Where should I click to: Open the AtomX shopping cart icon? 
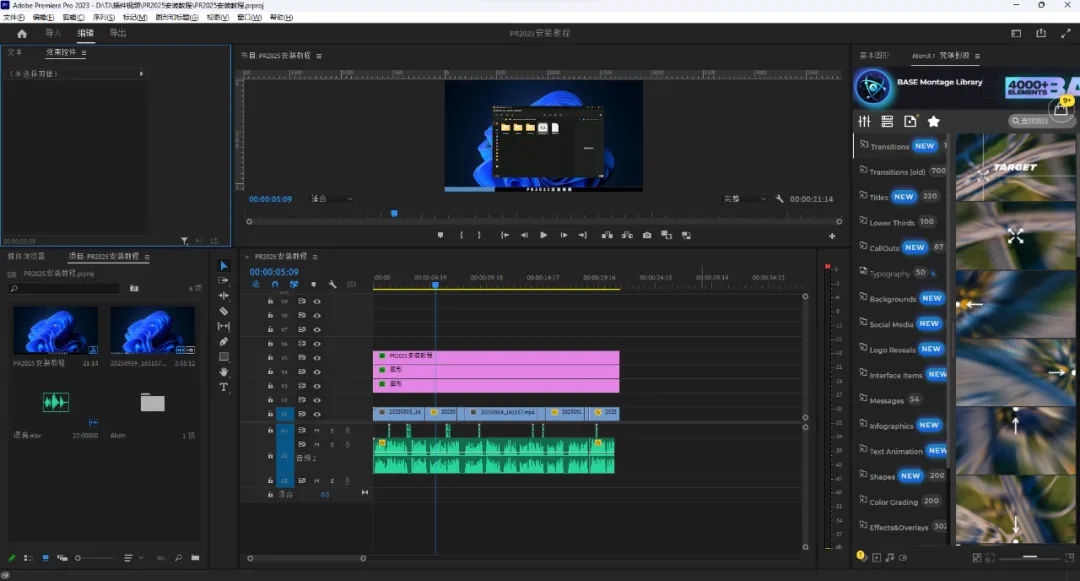[1061, 108]
